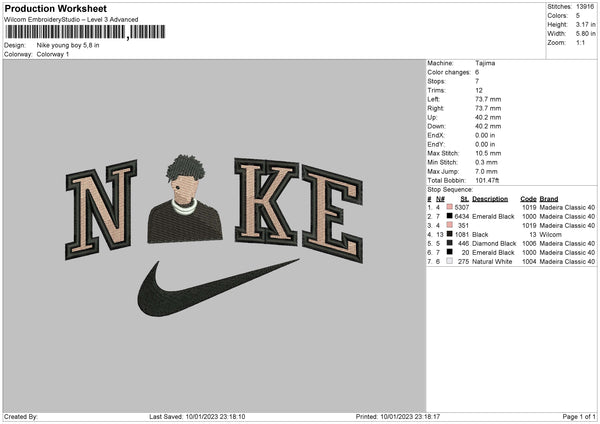600x424 pixels.
Task: Click the Max Stitch value 10.5 mm
Action: coord(488,153)
